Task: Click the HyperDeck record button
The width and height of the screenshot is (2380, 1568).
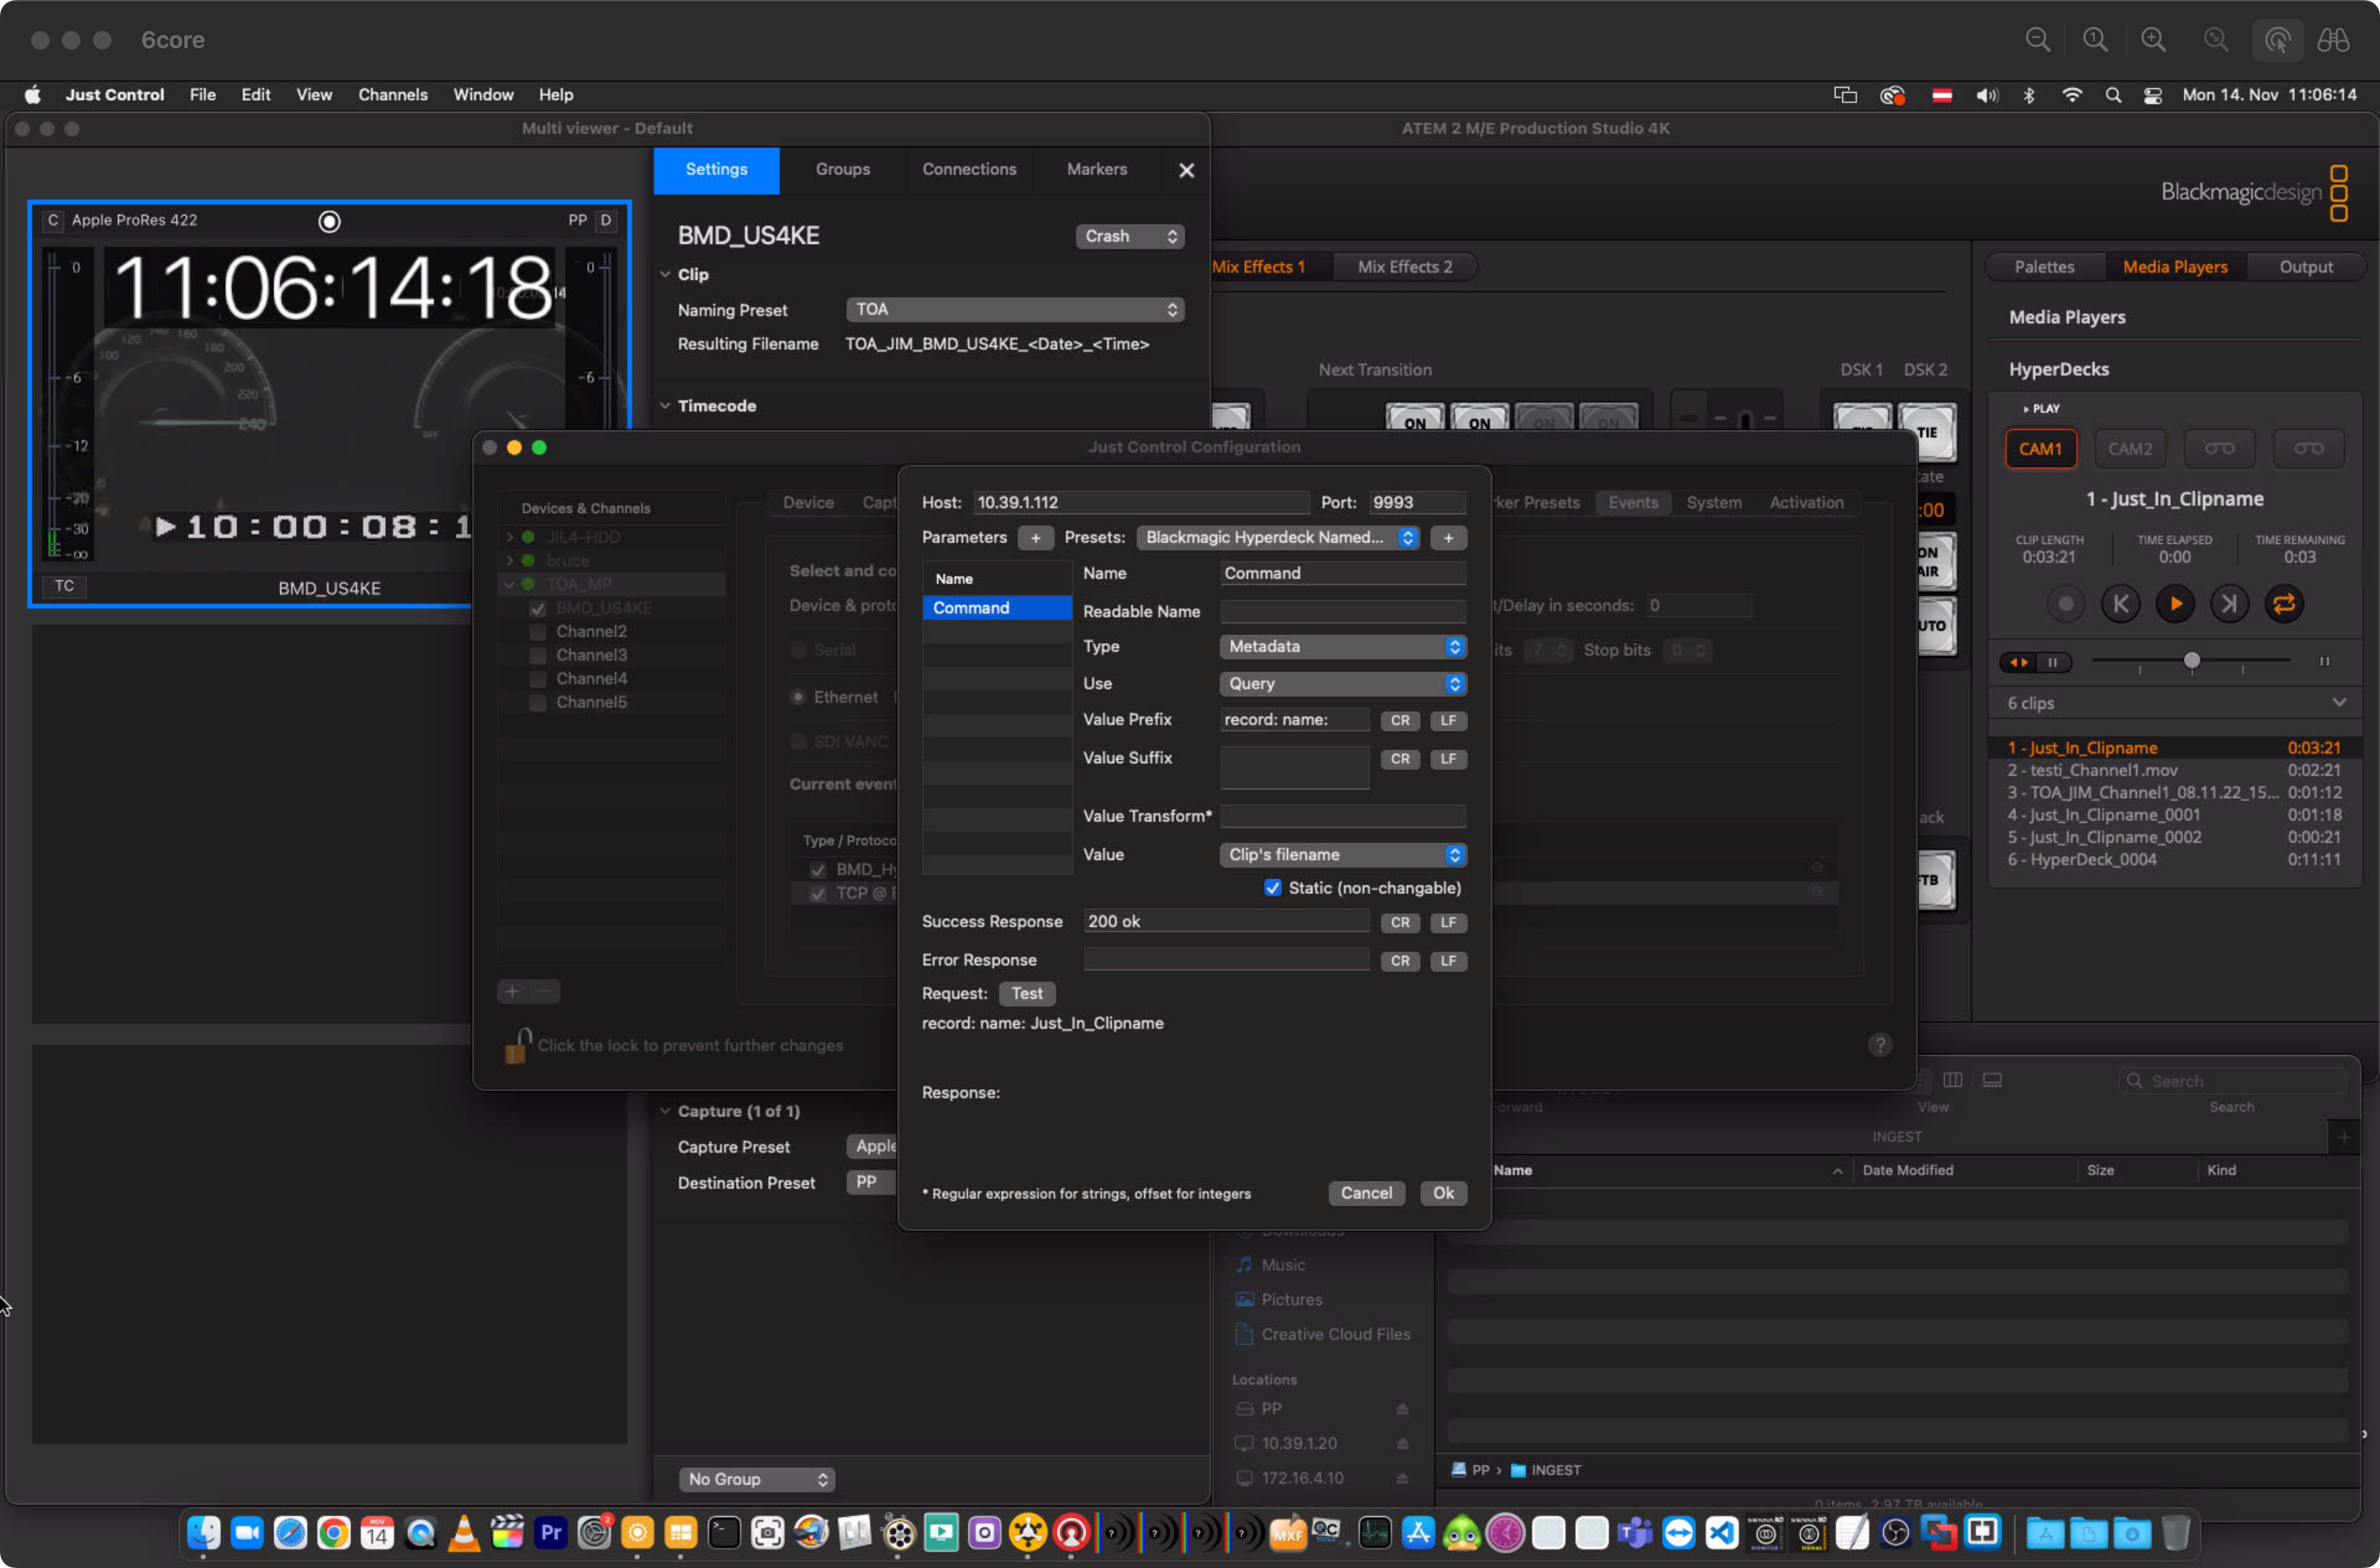Action: [x=2066, y=604]
